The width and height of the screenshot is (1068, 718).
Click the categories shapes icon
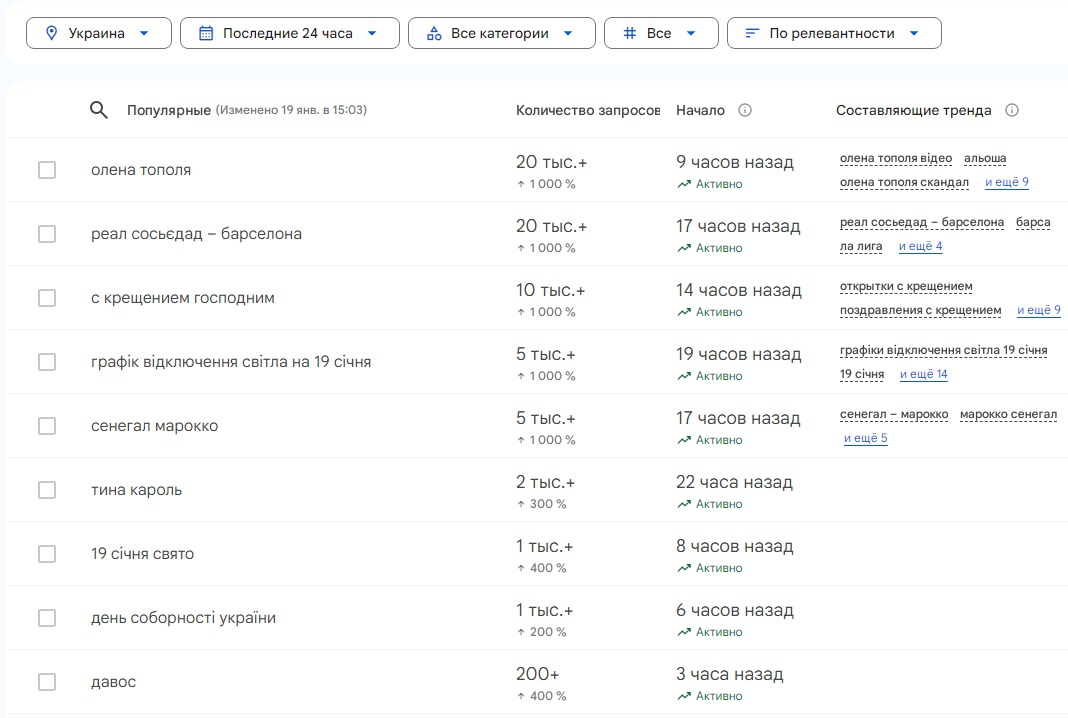(434, 33)
